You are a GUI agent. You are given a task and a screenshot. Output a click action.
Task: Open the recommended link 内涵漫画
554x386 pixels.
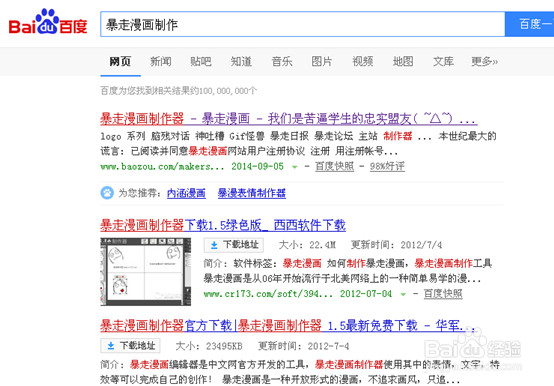[x=186, y=193]
